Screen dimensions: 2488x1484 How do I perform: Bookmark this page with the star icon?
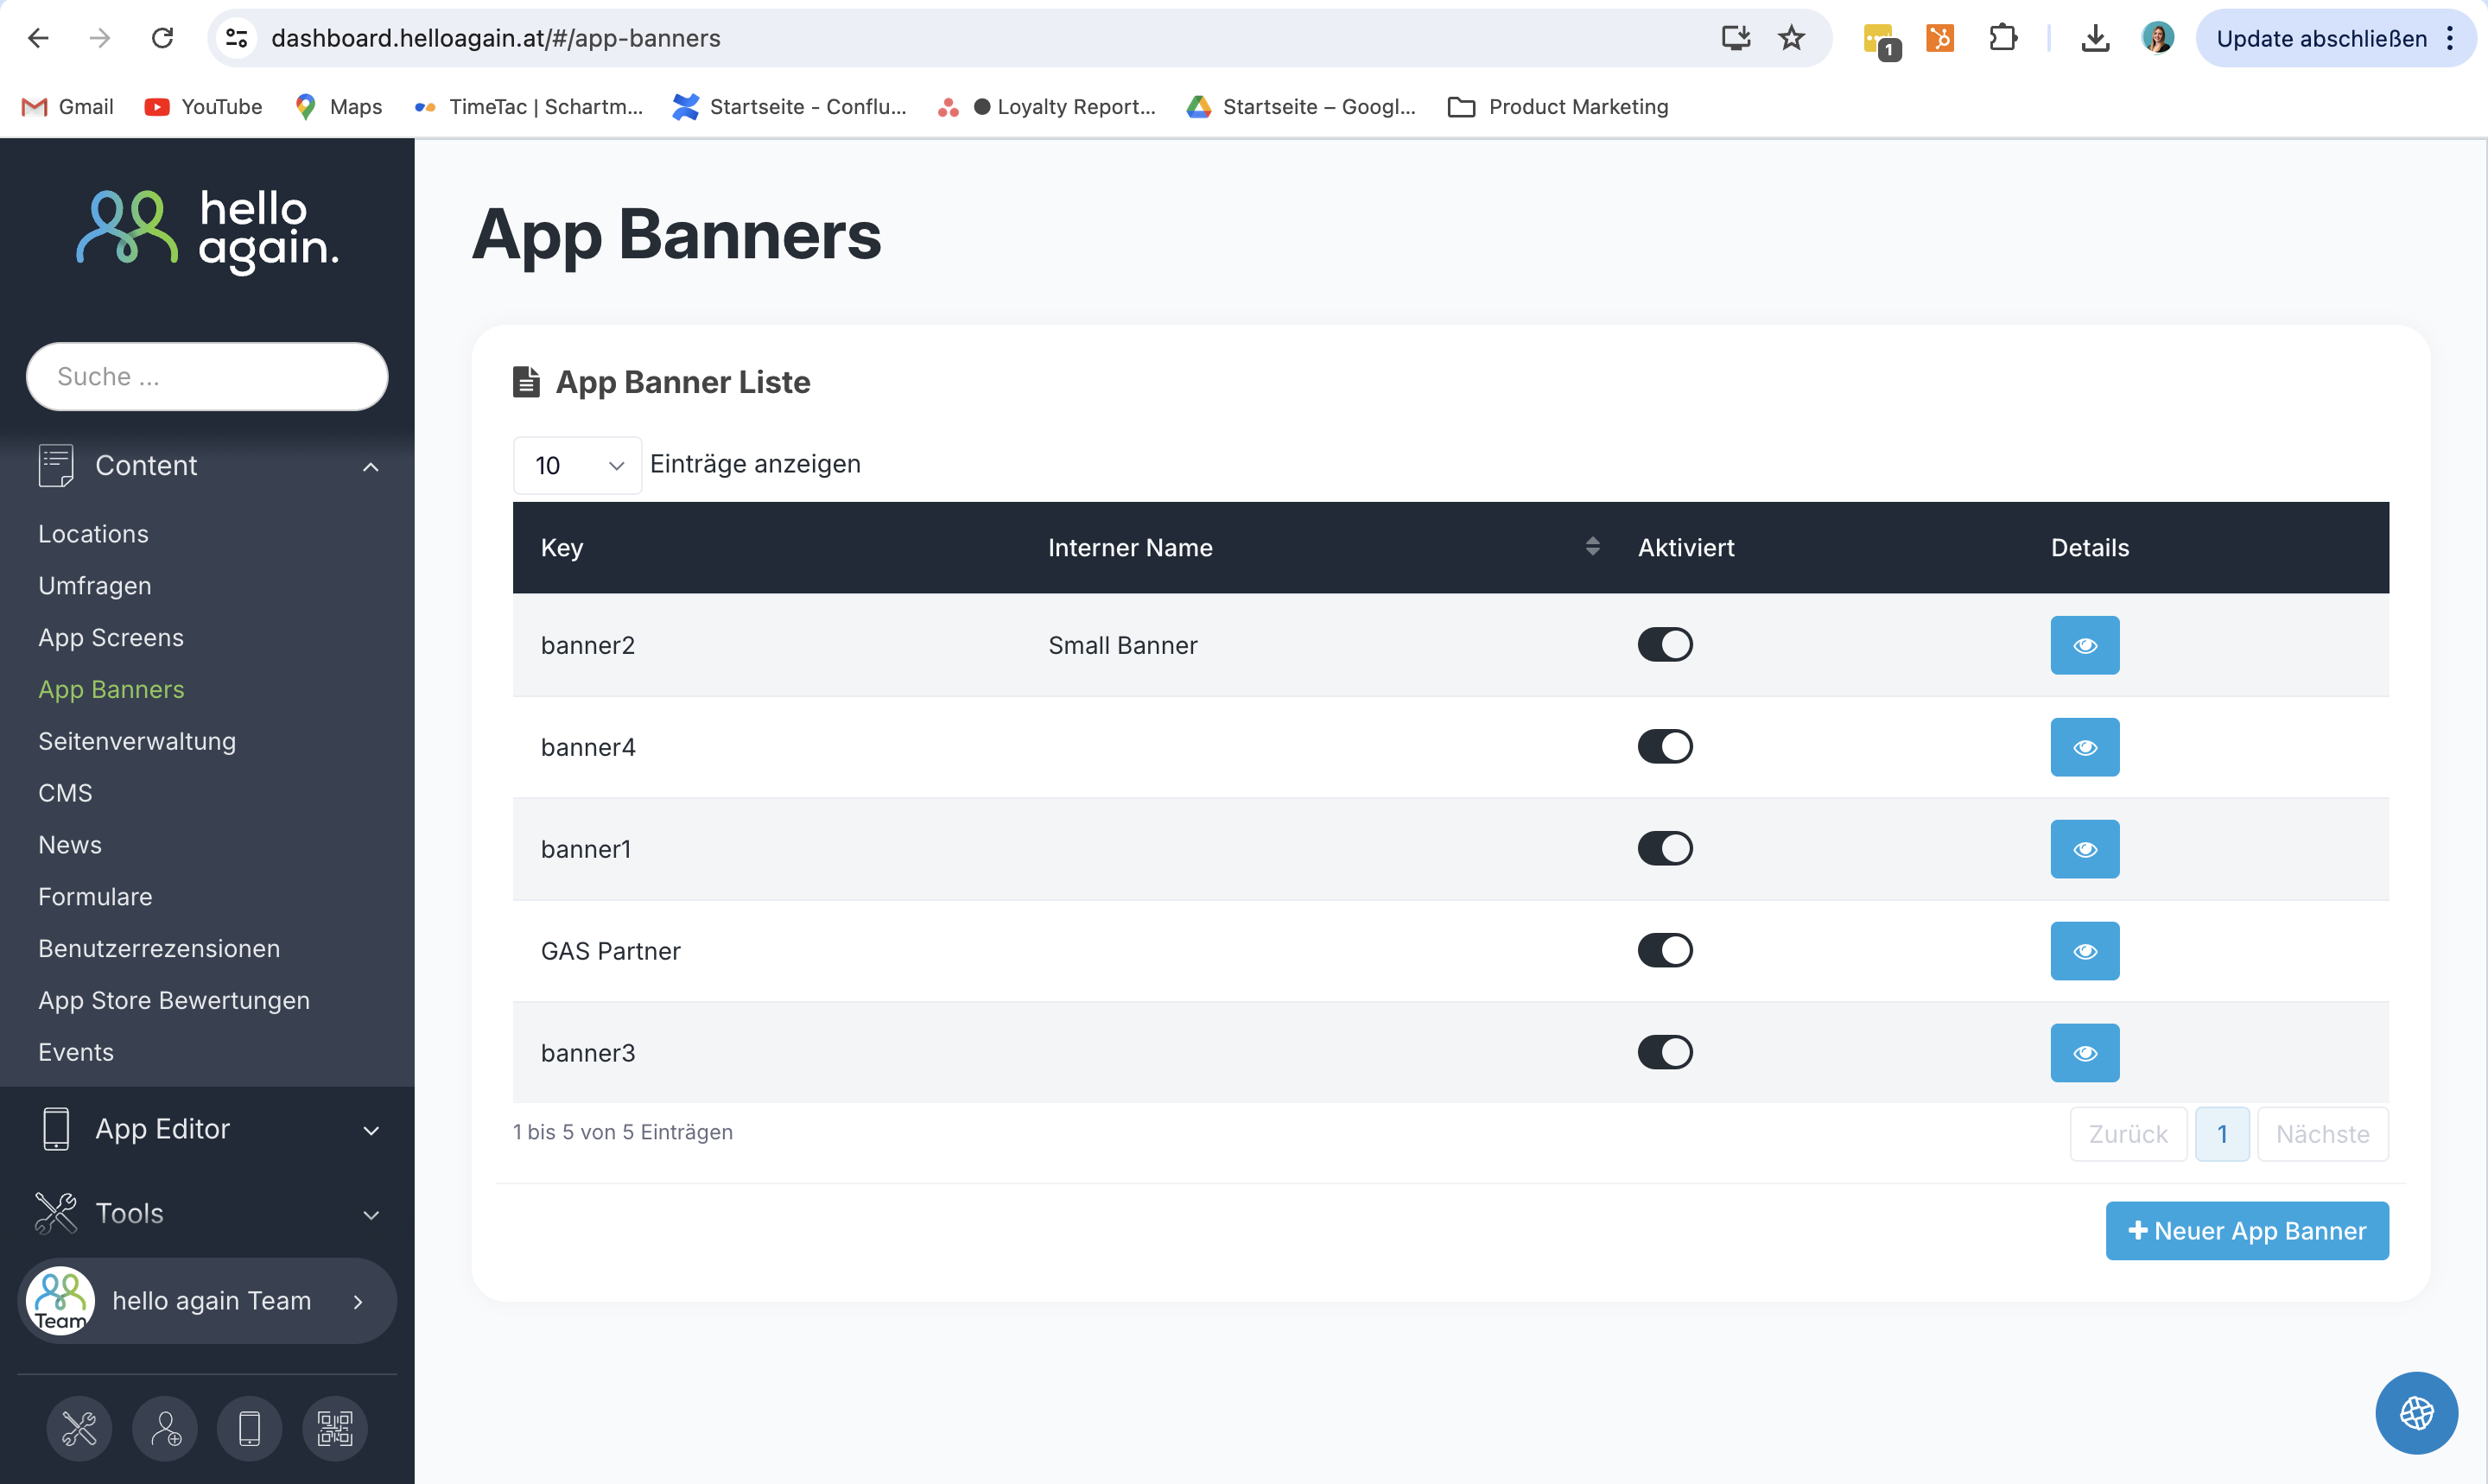pyautogui.click(x=1790, y=38)
